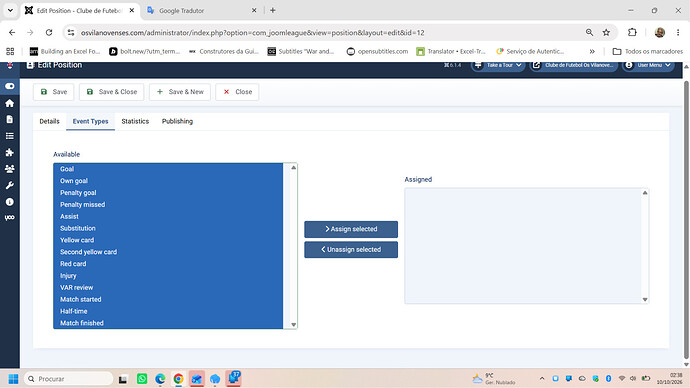Switch to Google Tradutor tab
The width and height of the screenshot is (690, 388).
202,11
